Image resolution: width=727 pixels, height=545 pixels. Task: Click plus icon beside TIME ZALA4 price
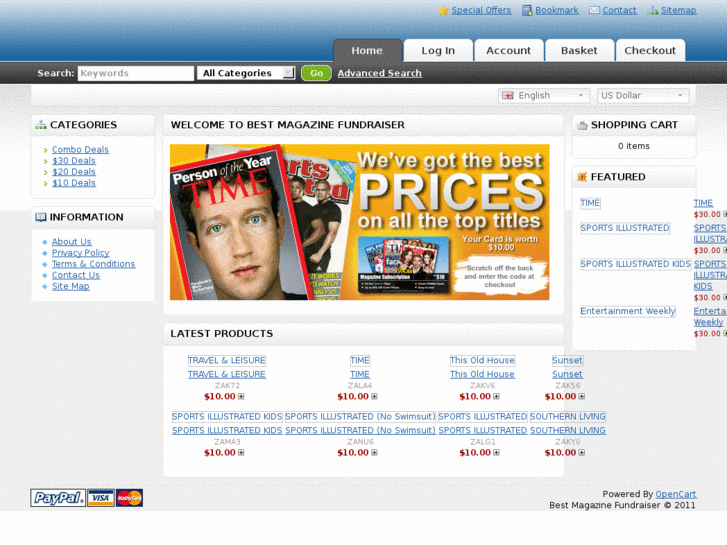374,397
